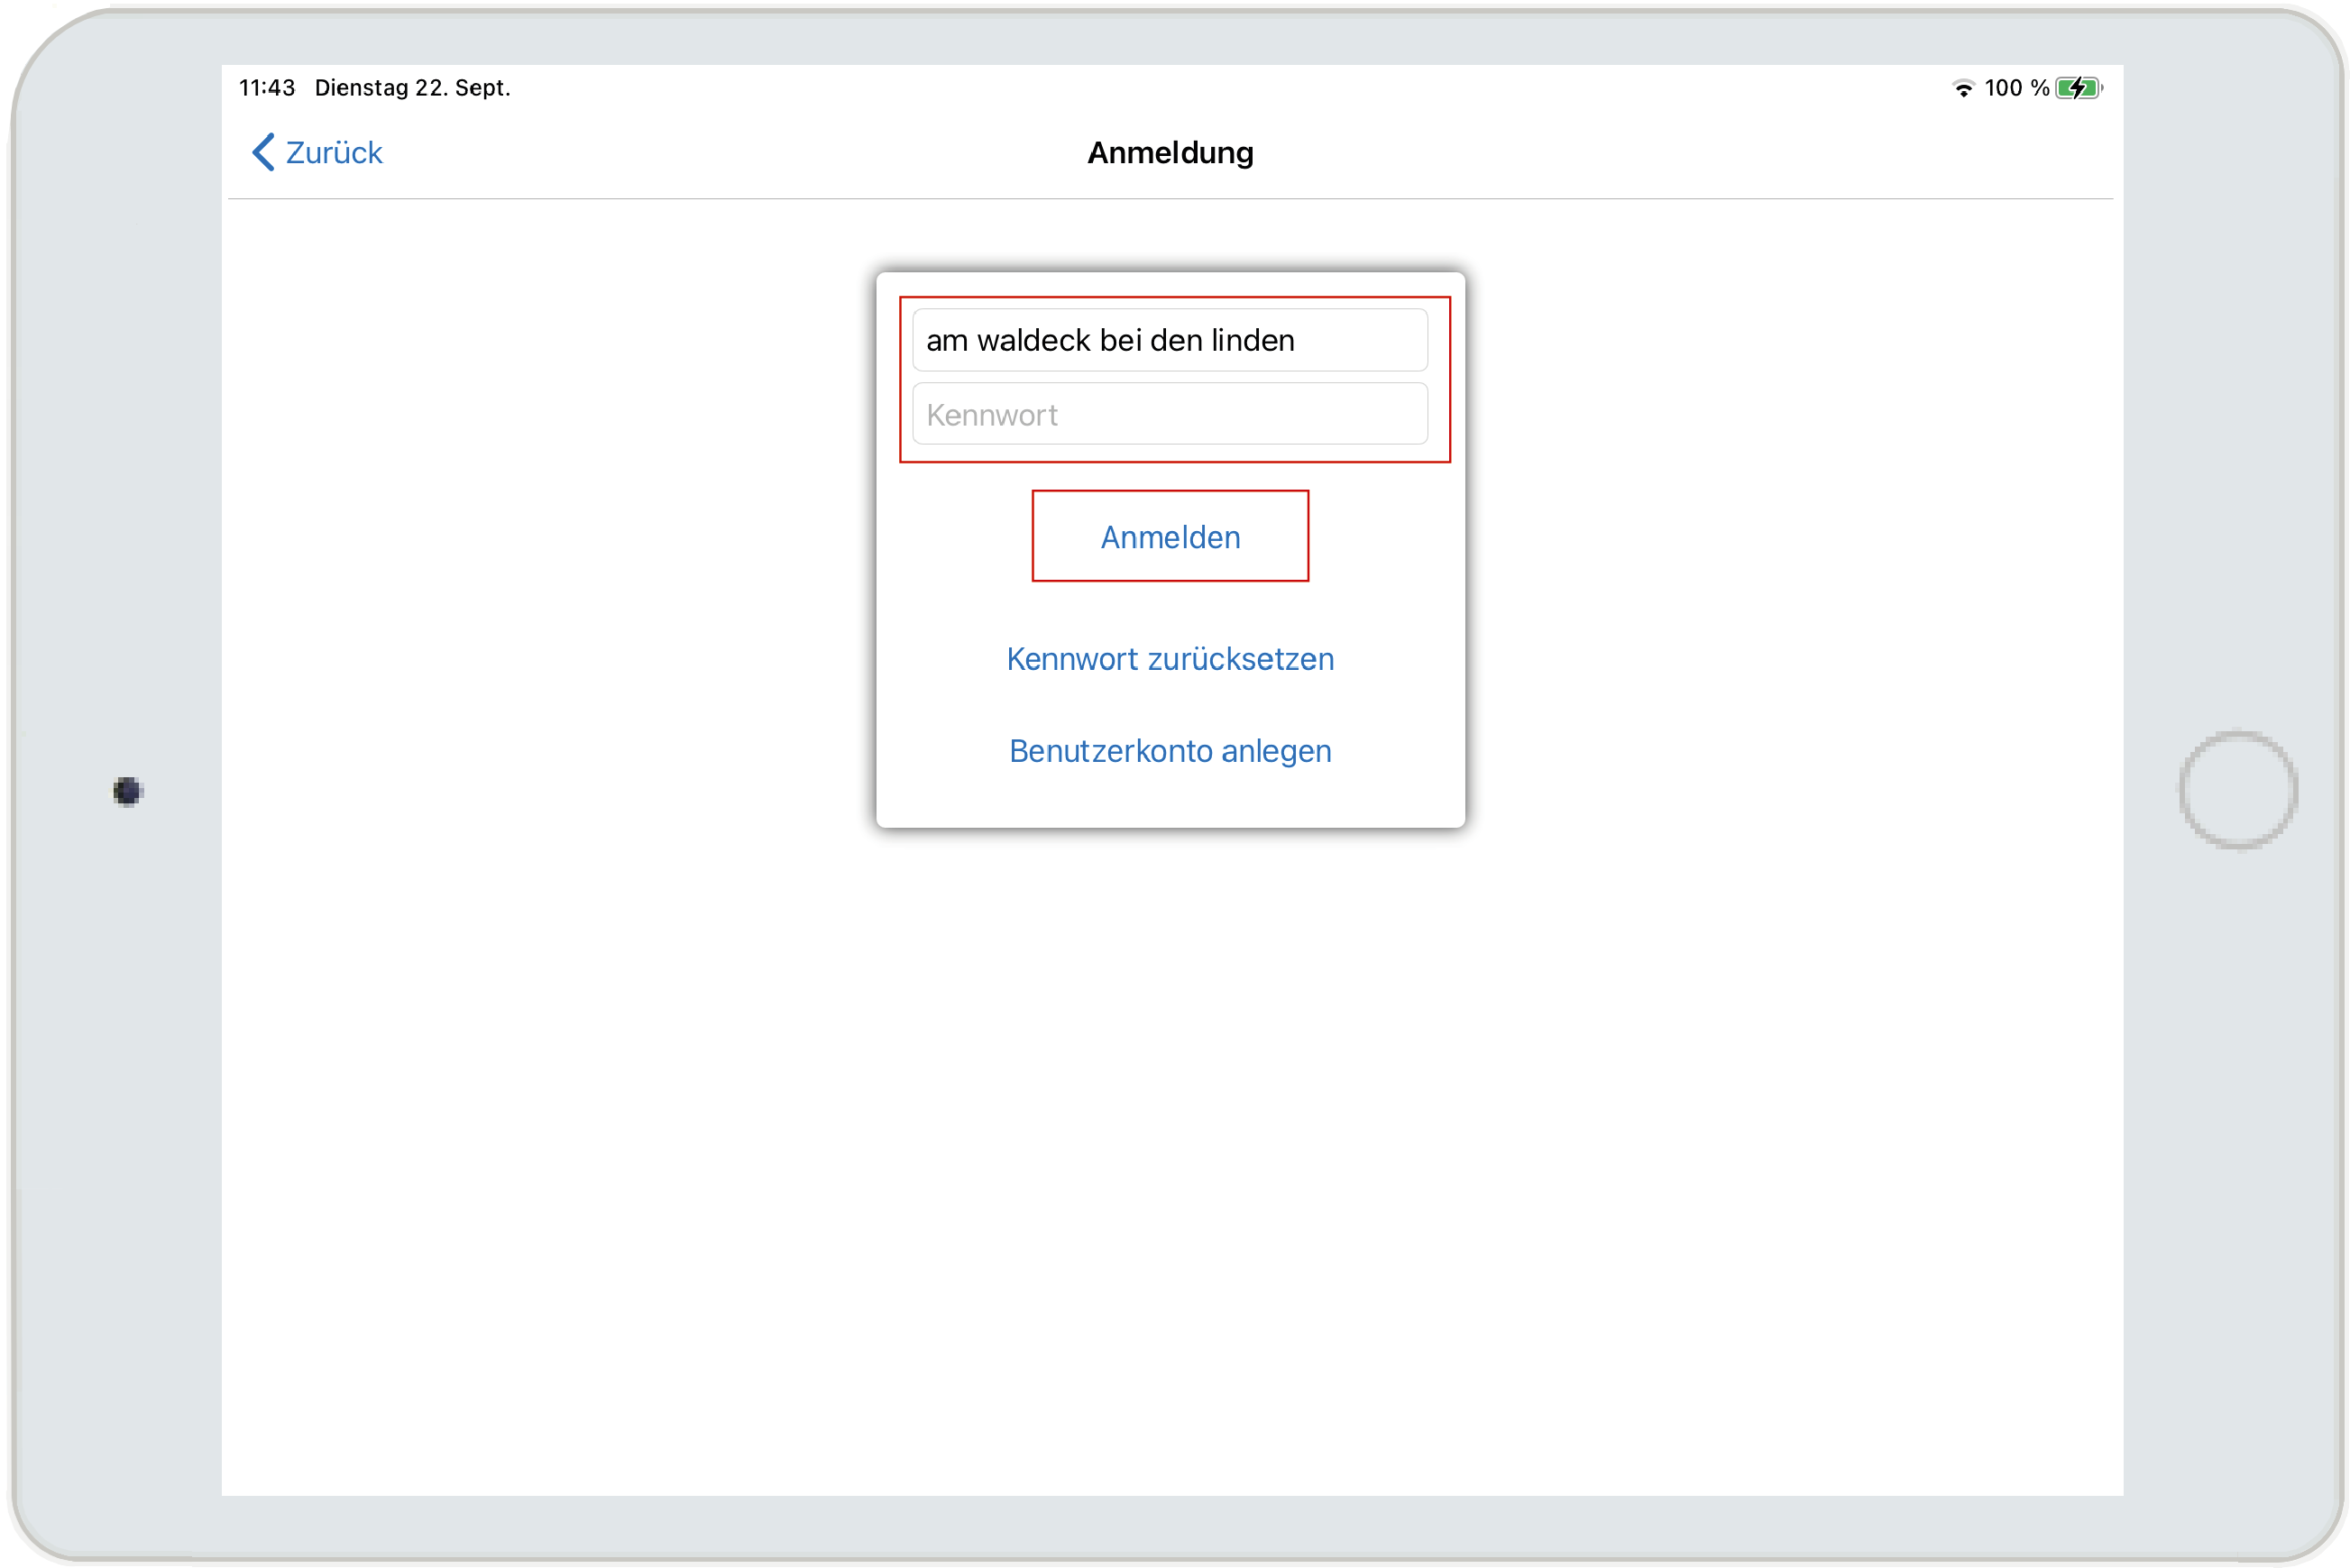
Task: Click the word 'Kennwort' placeholder text
Action: tap(991, 415)
